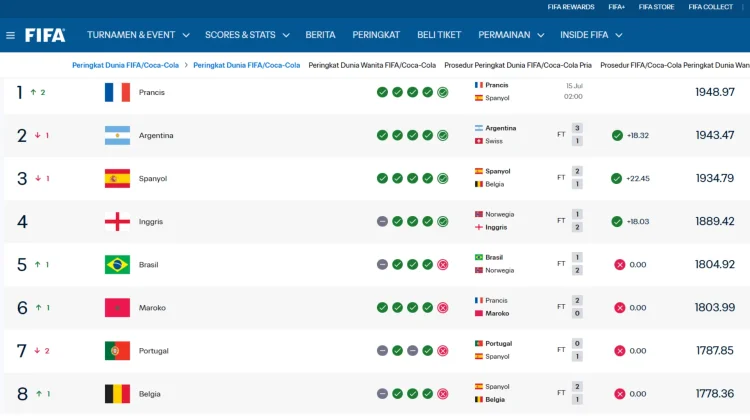Click the points value 1804.92
Viewport: 750px width, 420px height.
coord(715,265)
